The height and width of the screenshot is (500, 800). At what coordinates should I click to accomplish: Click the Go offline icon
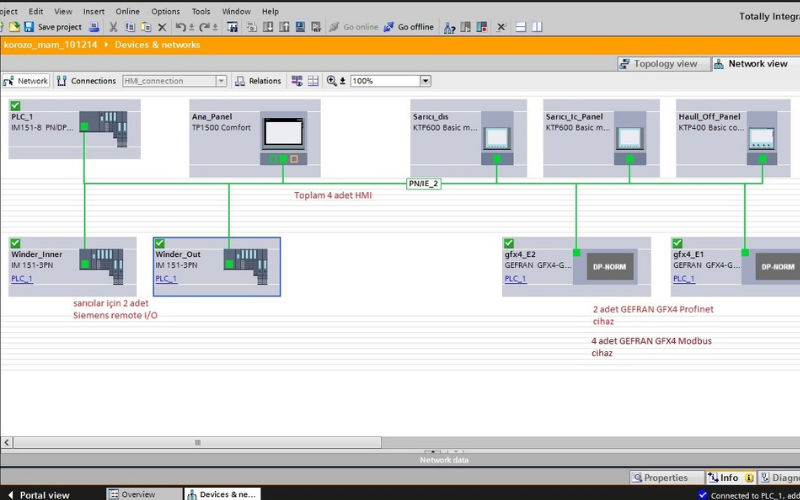[389, 27]
